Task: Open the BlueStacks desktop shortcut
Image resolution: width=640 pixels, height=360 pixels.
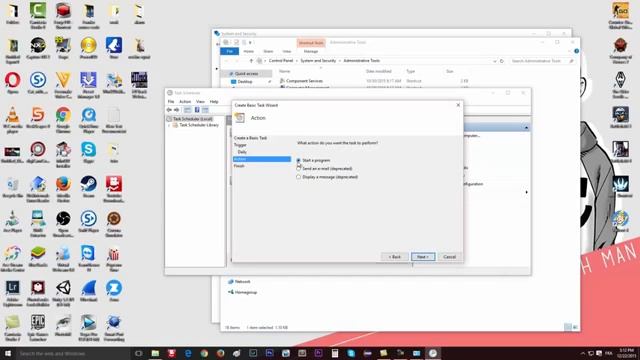Action: tap(38, 256)
